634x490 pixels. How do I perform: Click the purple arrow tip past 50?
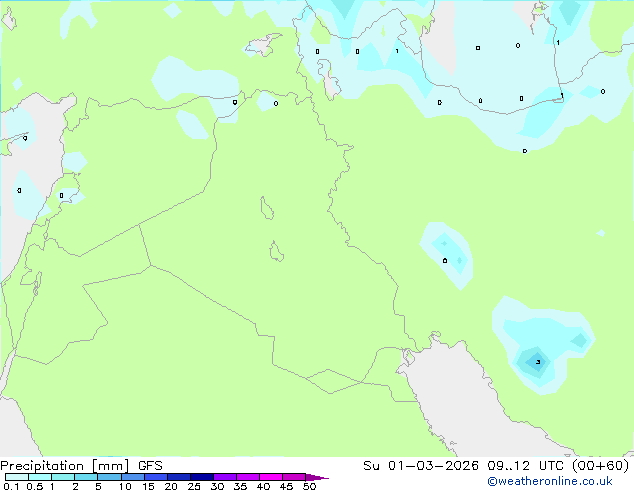[x=317, y=477]
